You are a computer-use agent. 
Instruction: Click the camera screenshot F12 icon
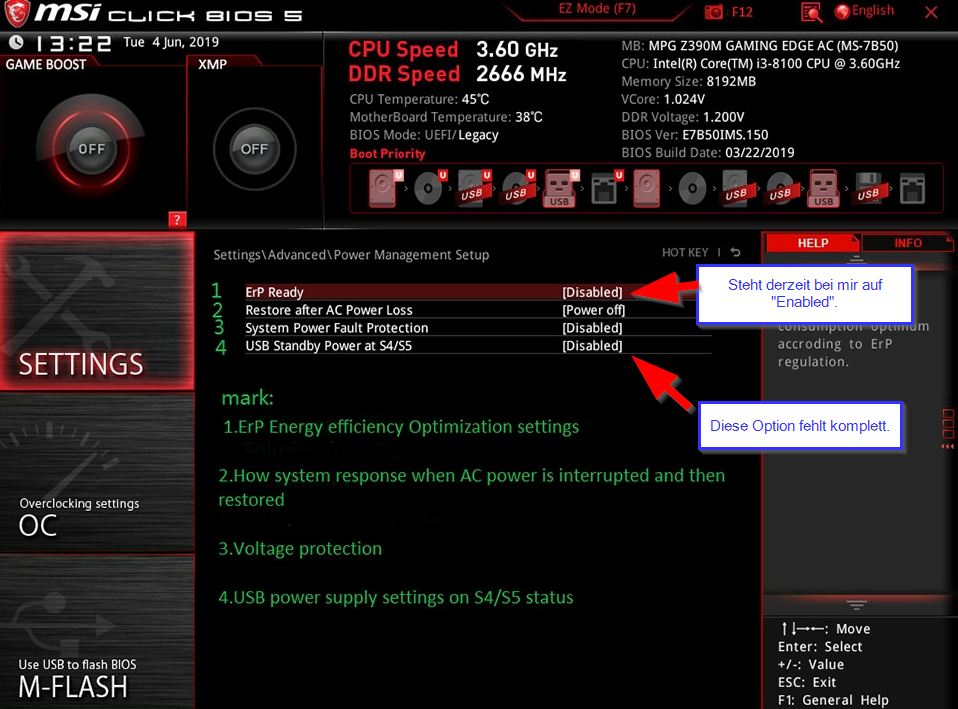point(712,11)
